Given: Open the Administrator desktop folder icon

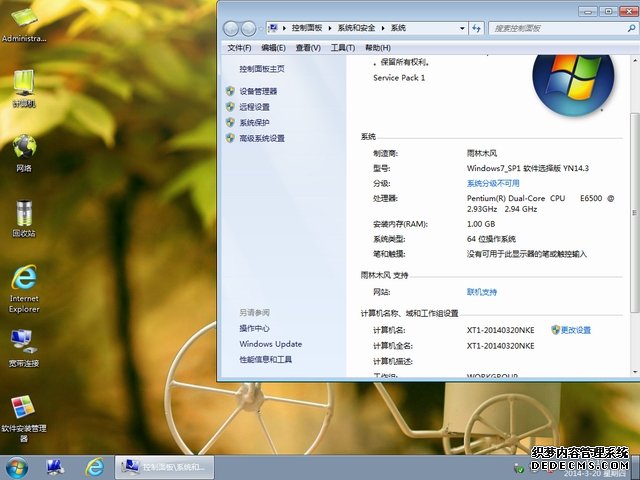Looking at the screenshot, I should point(24,24).
